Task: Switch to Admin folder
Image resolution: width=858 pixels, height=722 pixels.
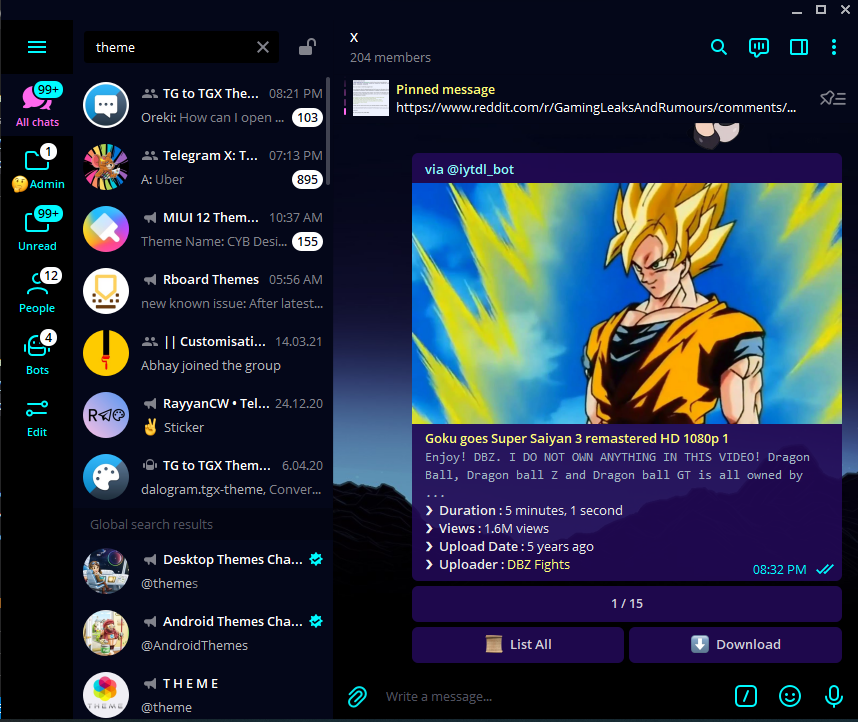Action: click(37, 167)
